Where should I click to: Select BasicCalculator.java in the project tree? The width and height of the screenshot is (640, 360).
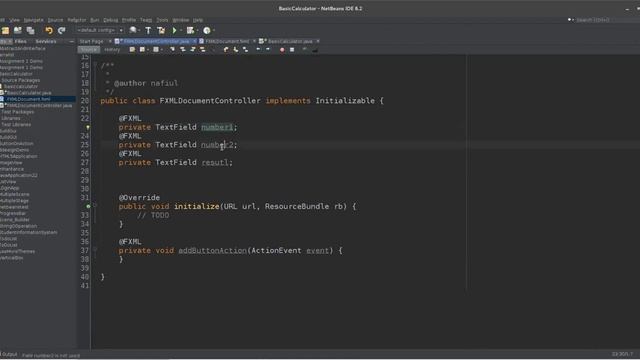click(x=29, y=93)
